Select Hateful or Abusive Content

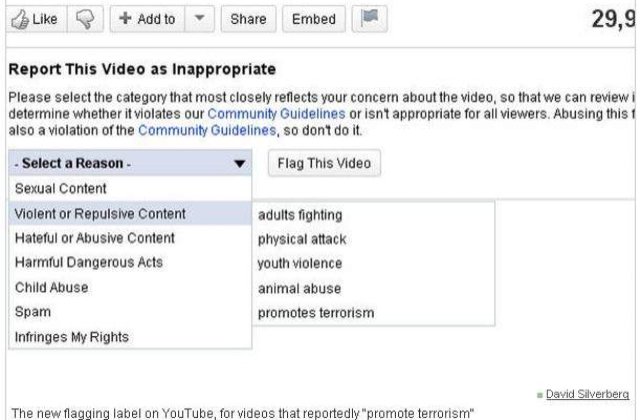click(130, 238)
